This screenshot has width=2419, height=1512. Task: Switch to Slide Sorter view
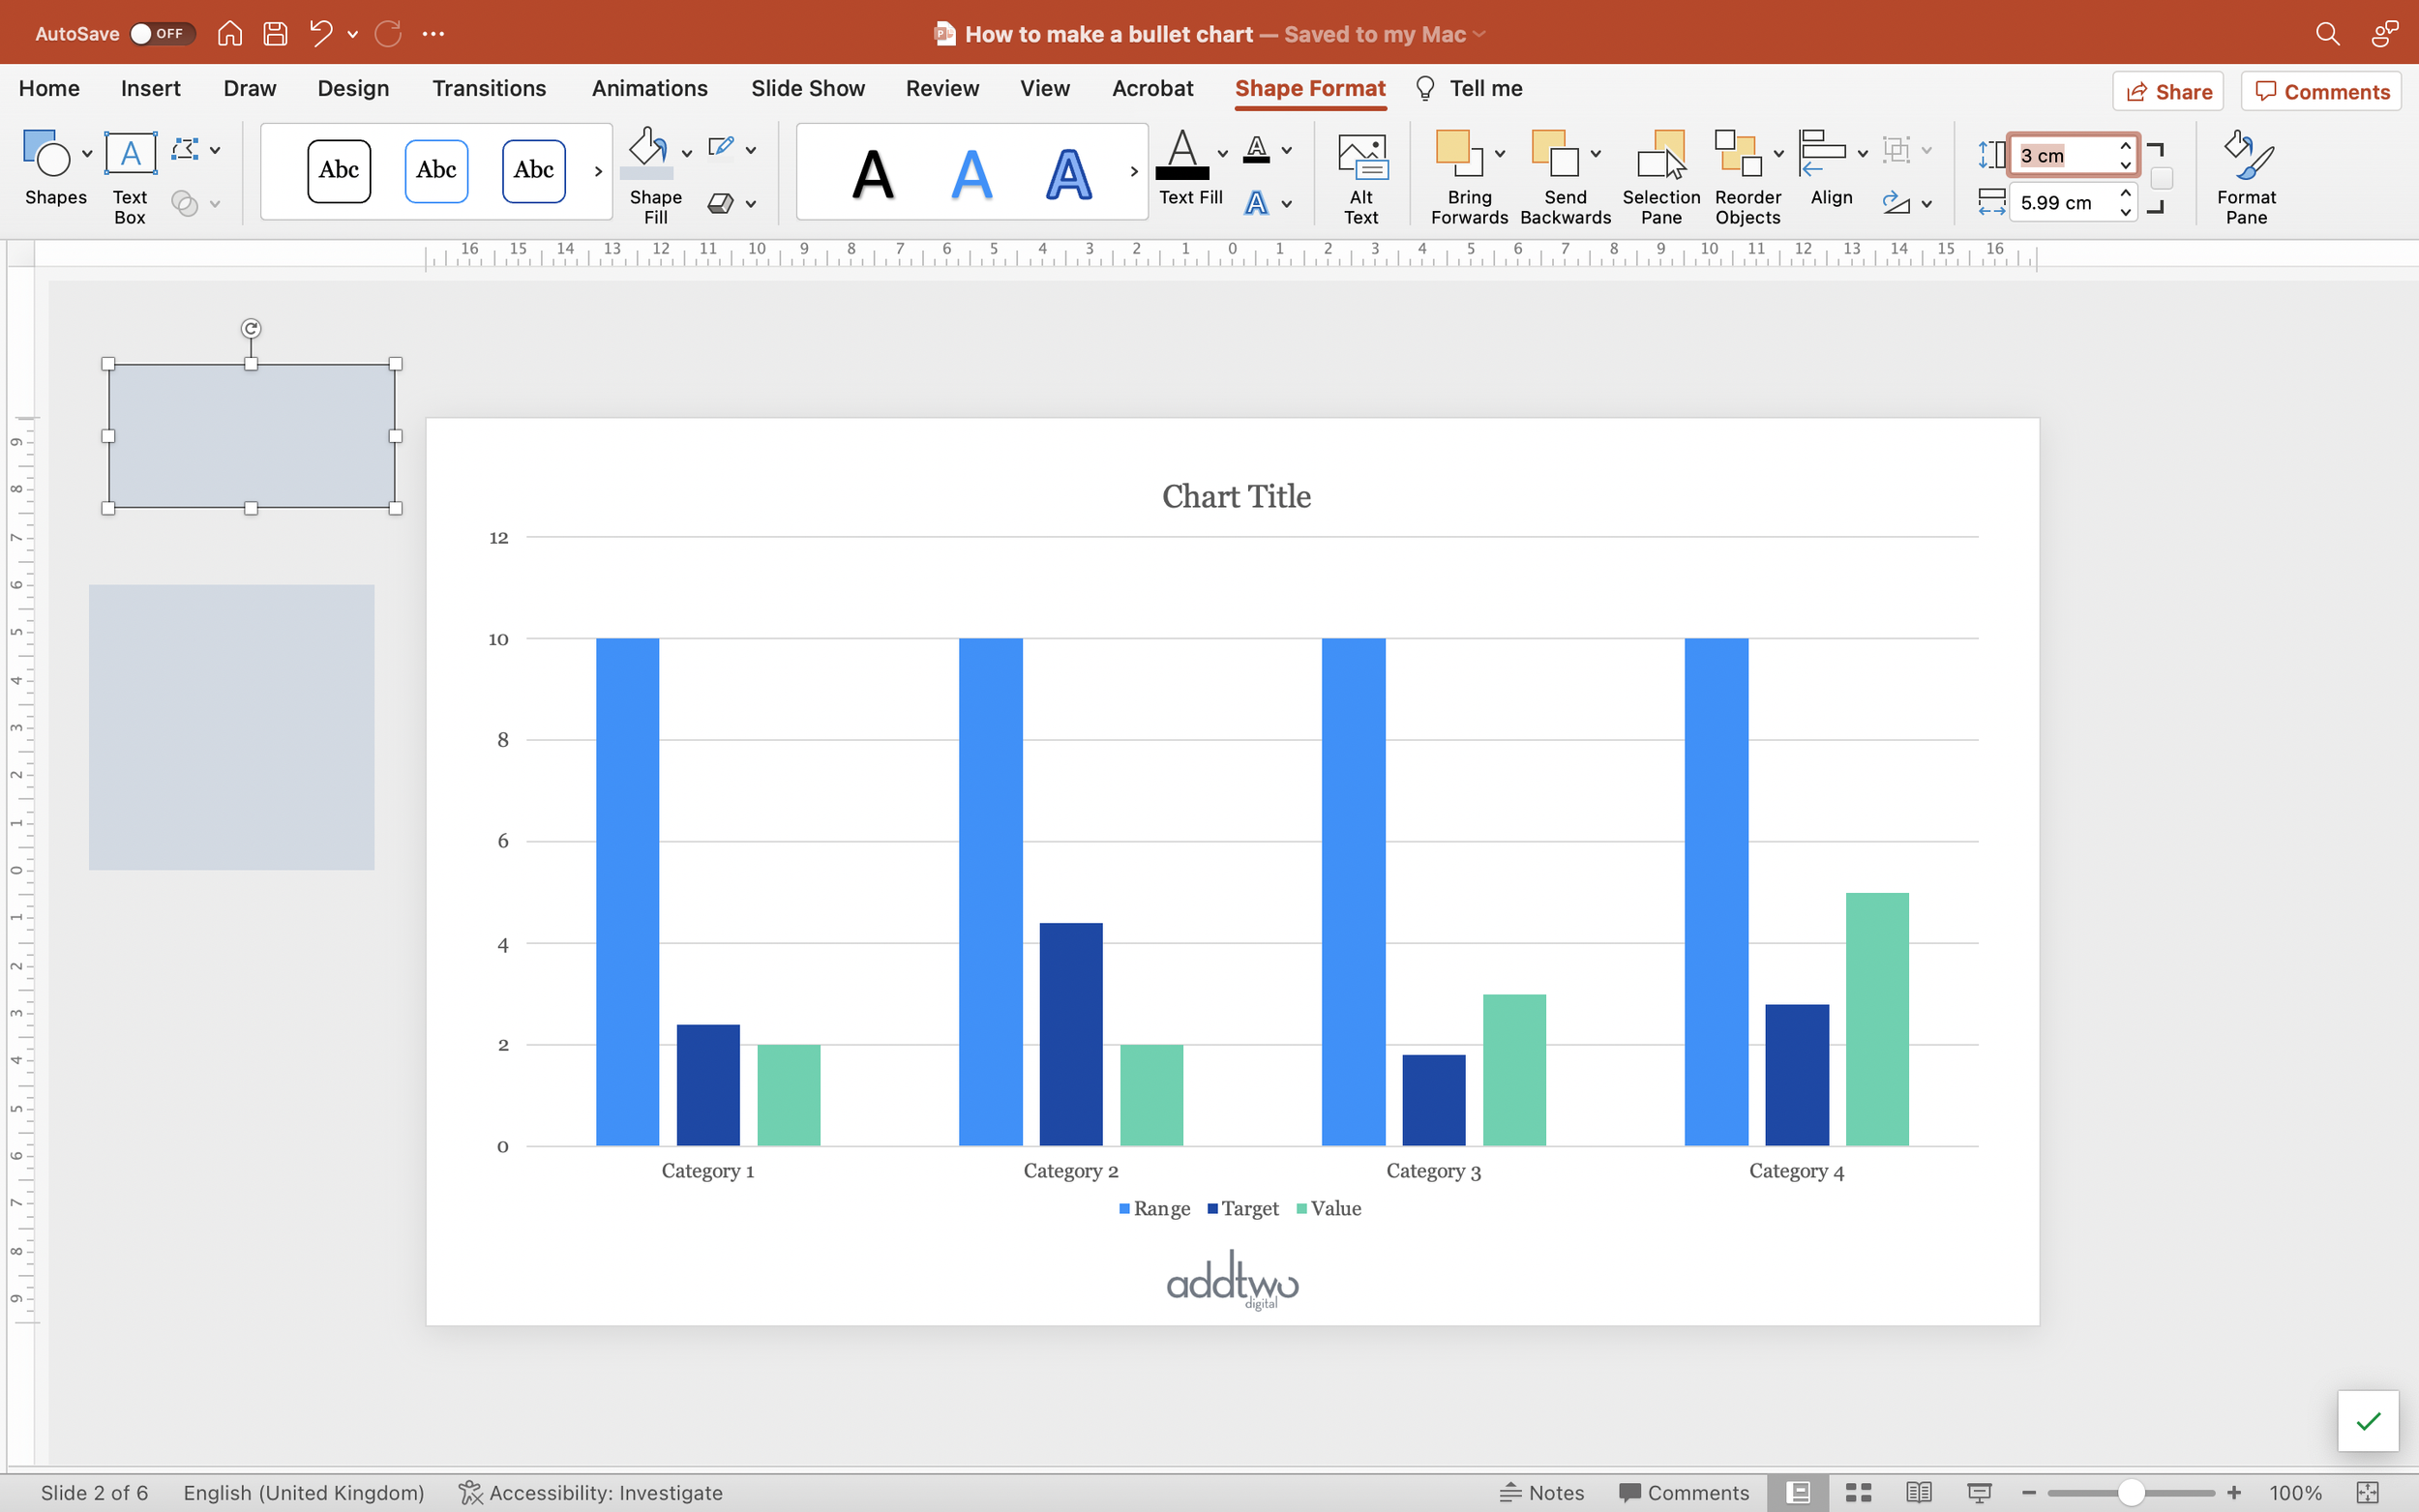click(1858, 1492)
